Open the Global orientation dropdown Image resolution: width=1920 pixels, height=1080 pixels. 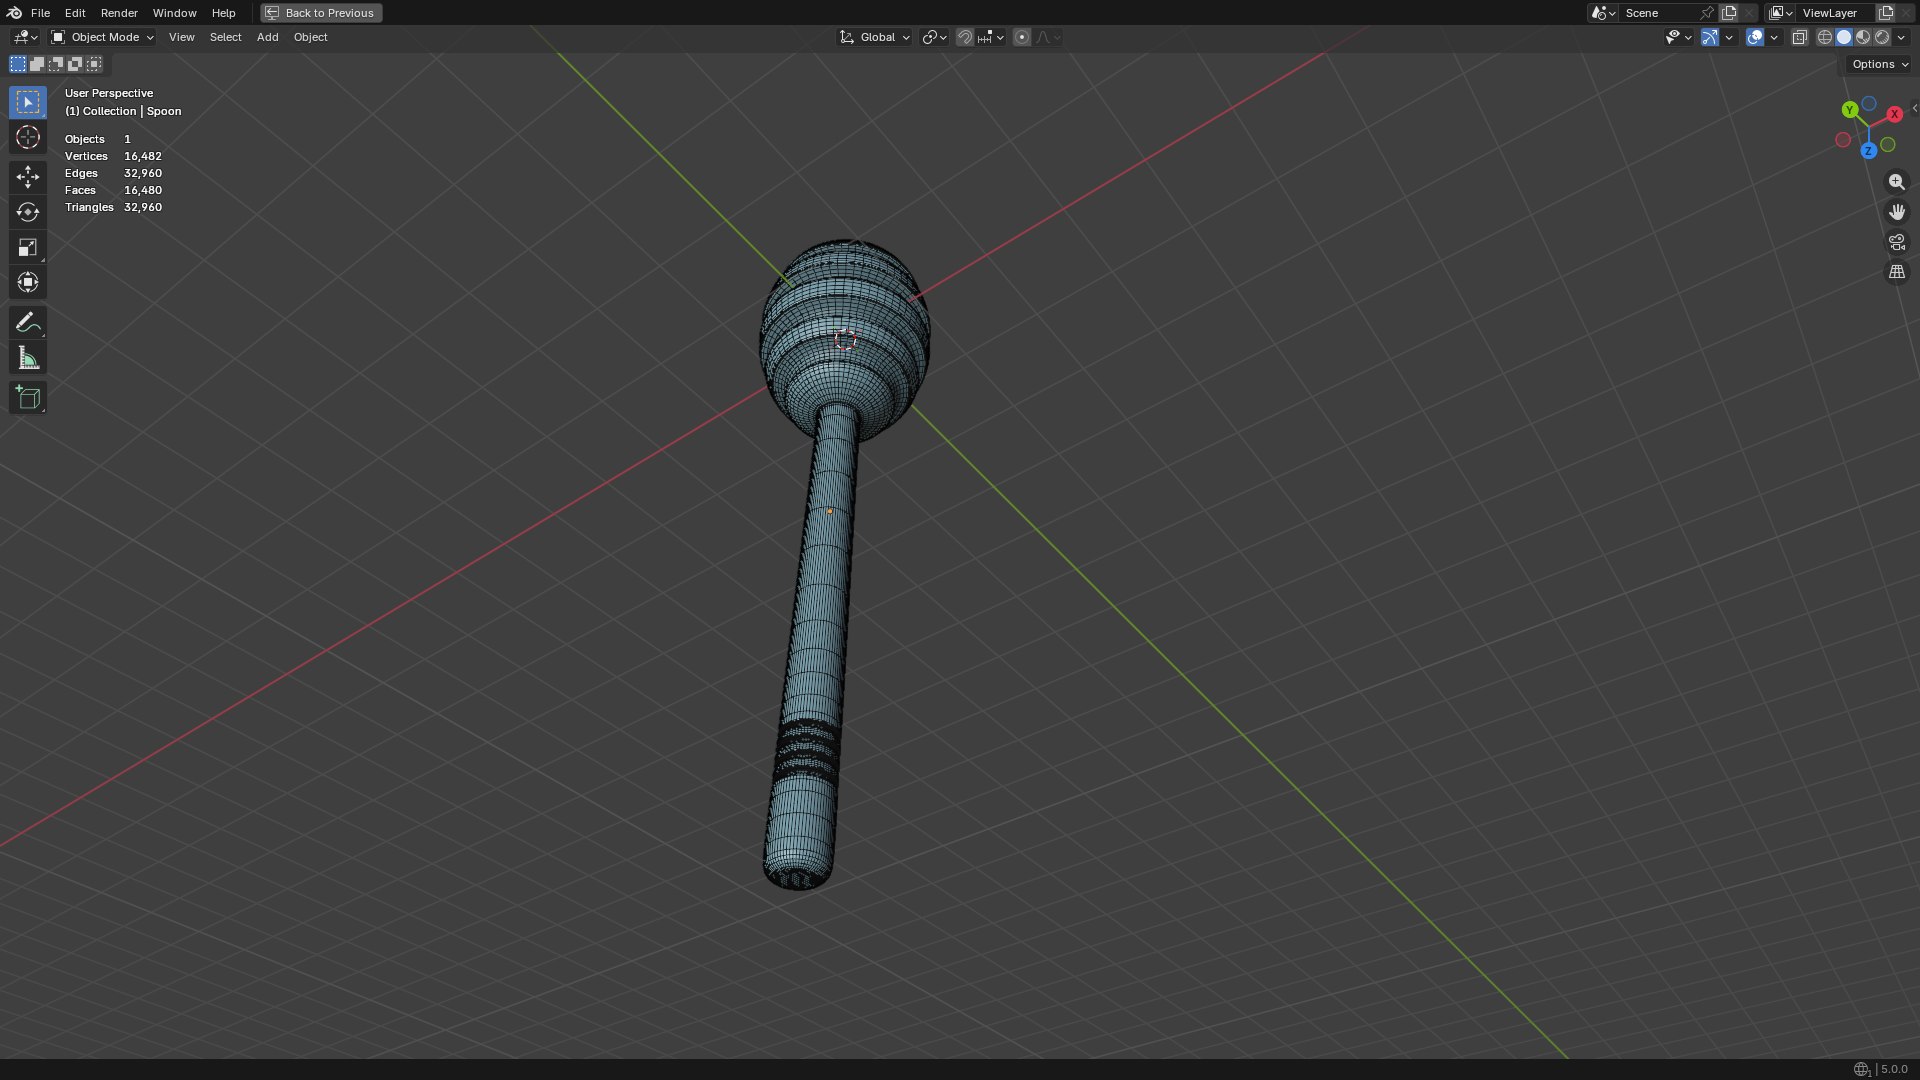pyautogui.click(x=875, y=37)
